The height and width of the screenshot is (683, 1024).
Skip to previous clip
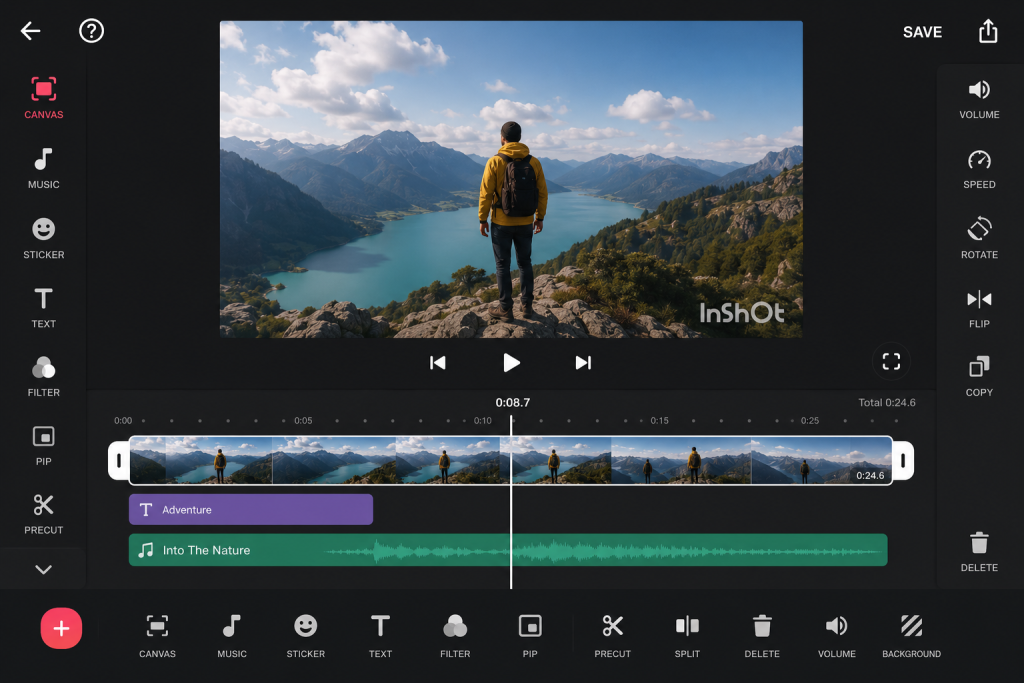[438, 362]
